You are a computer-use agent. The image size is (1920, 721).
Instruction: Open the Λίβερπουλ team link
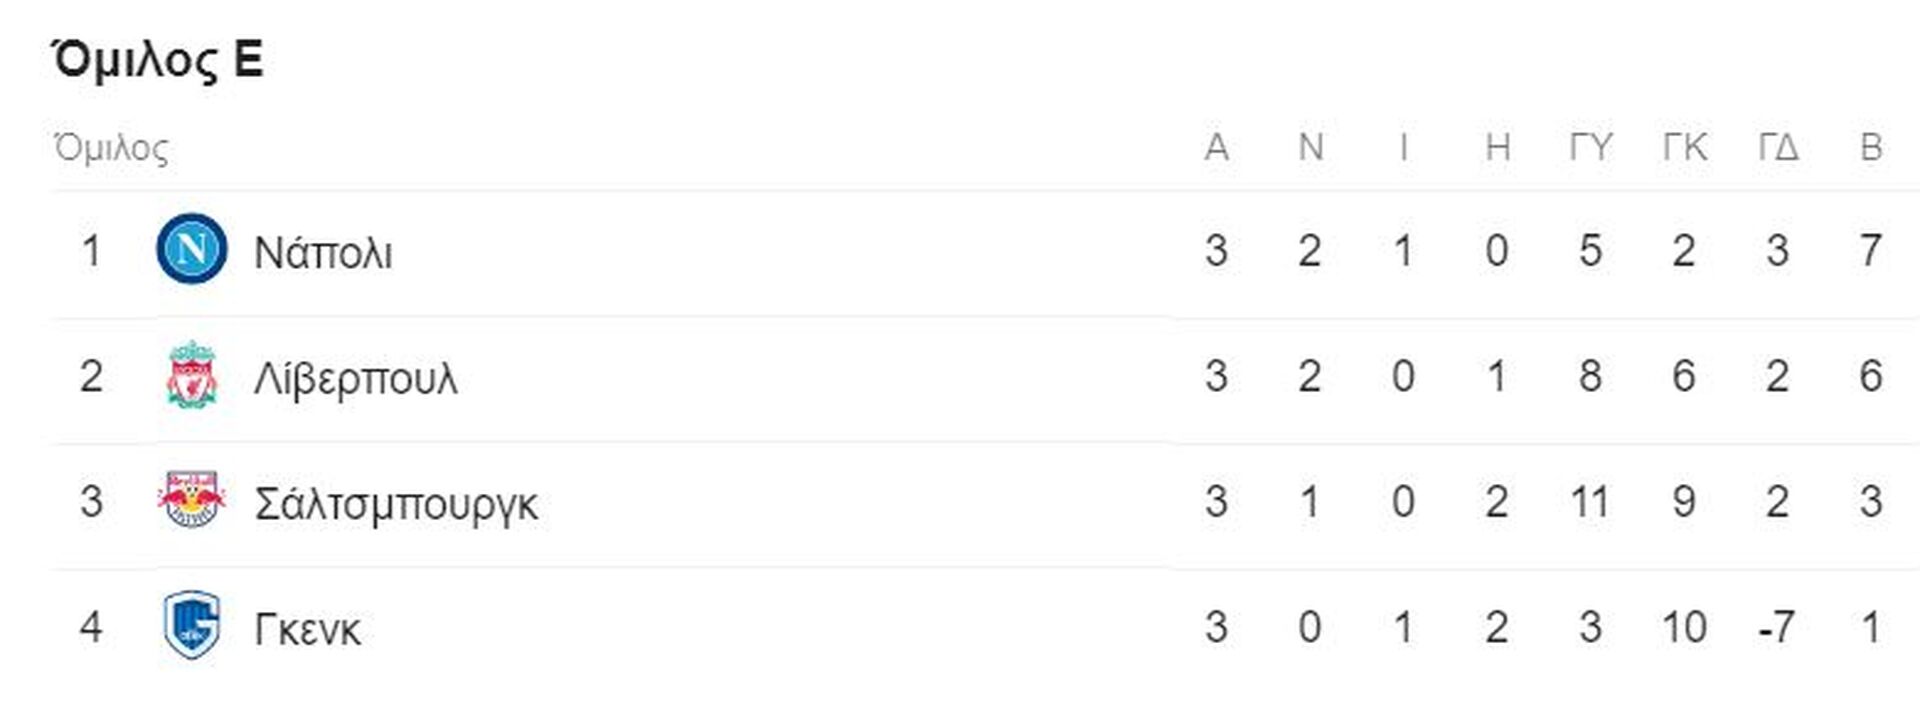356,379
